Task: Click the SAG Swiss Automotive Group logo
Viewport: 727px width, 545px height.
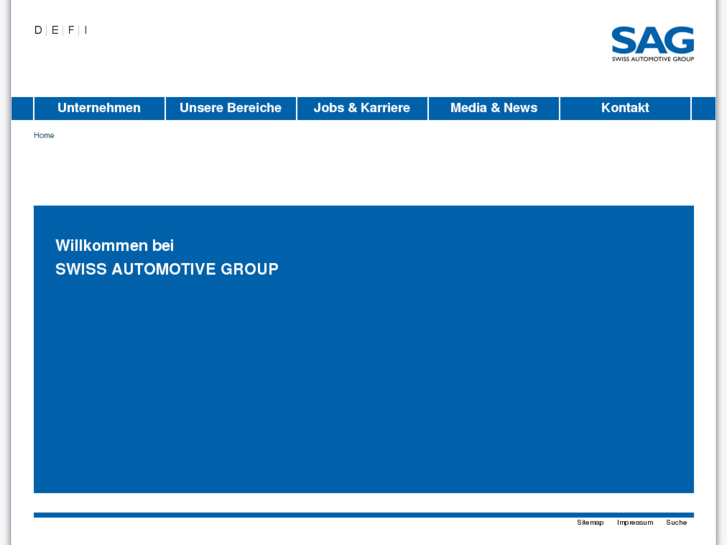Action: point(653,44)
